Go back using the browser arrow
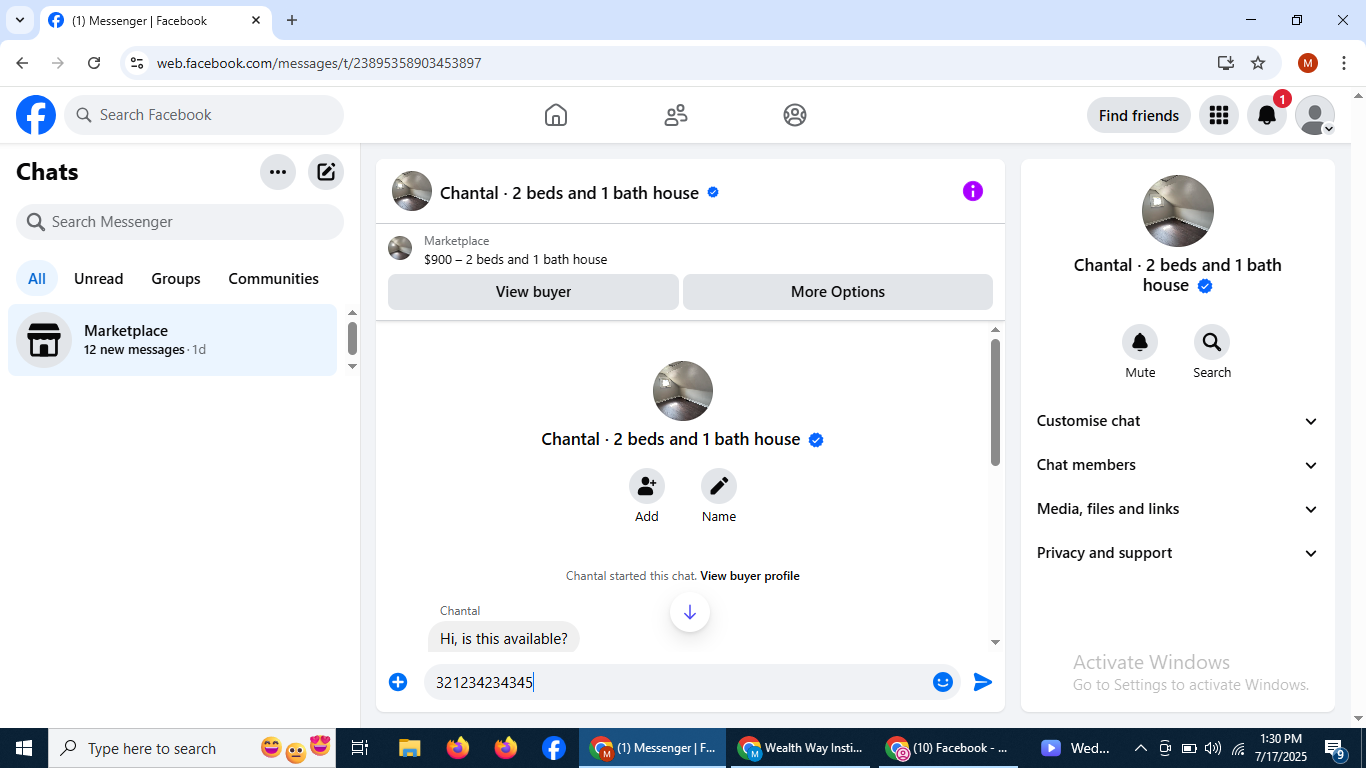The image size is (1366, 768). point(22,63)
